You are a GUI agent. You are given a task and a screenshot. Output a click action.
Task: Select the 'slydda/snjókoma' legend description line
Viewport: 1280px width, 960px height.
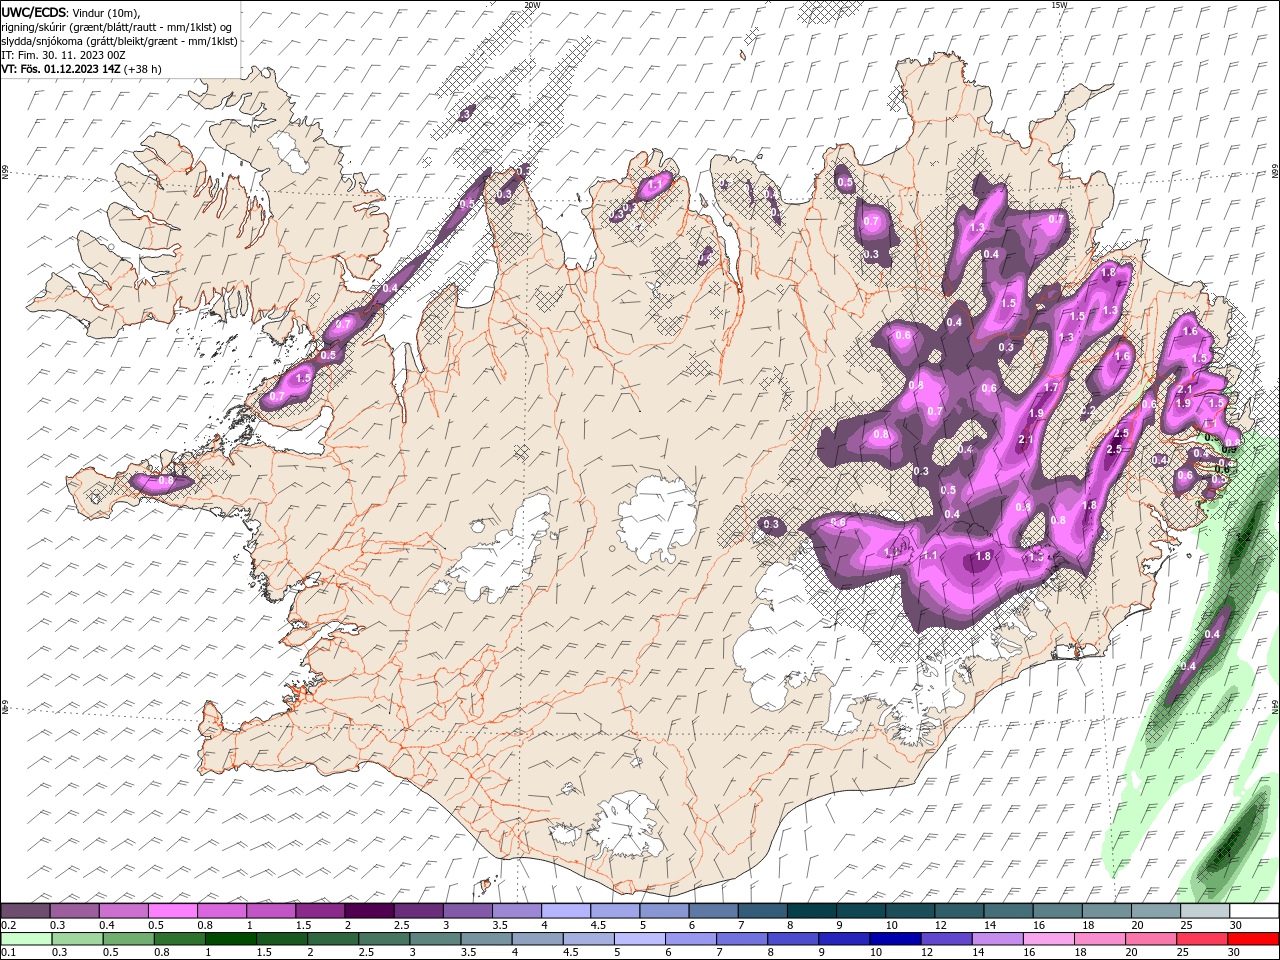[119, 41]
